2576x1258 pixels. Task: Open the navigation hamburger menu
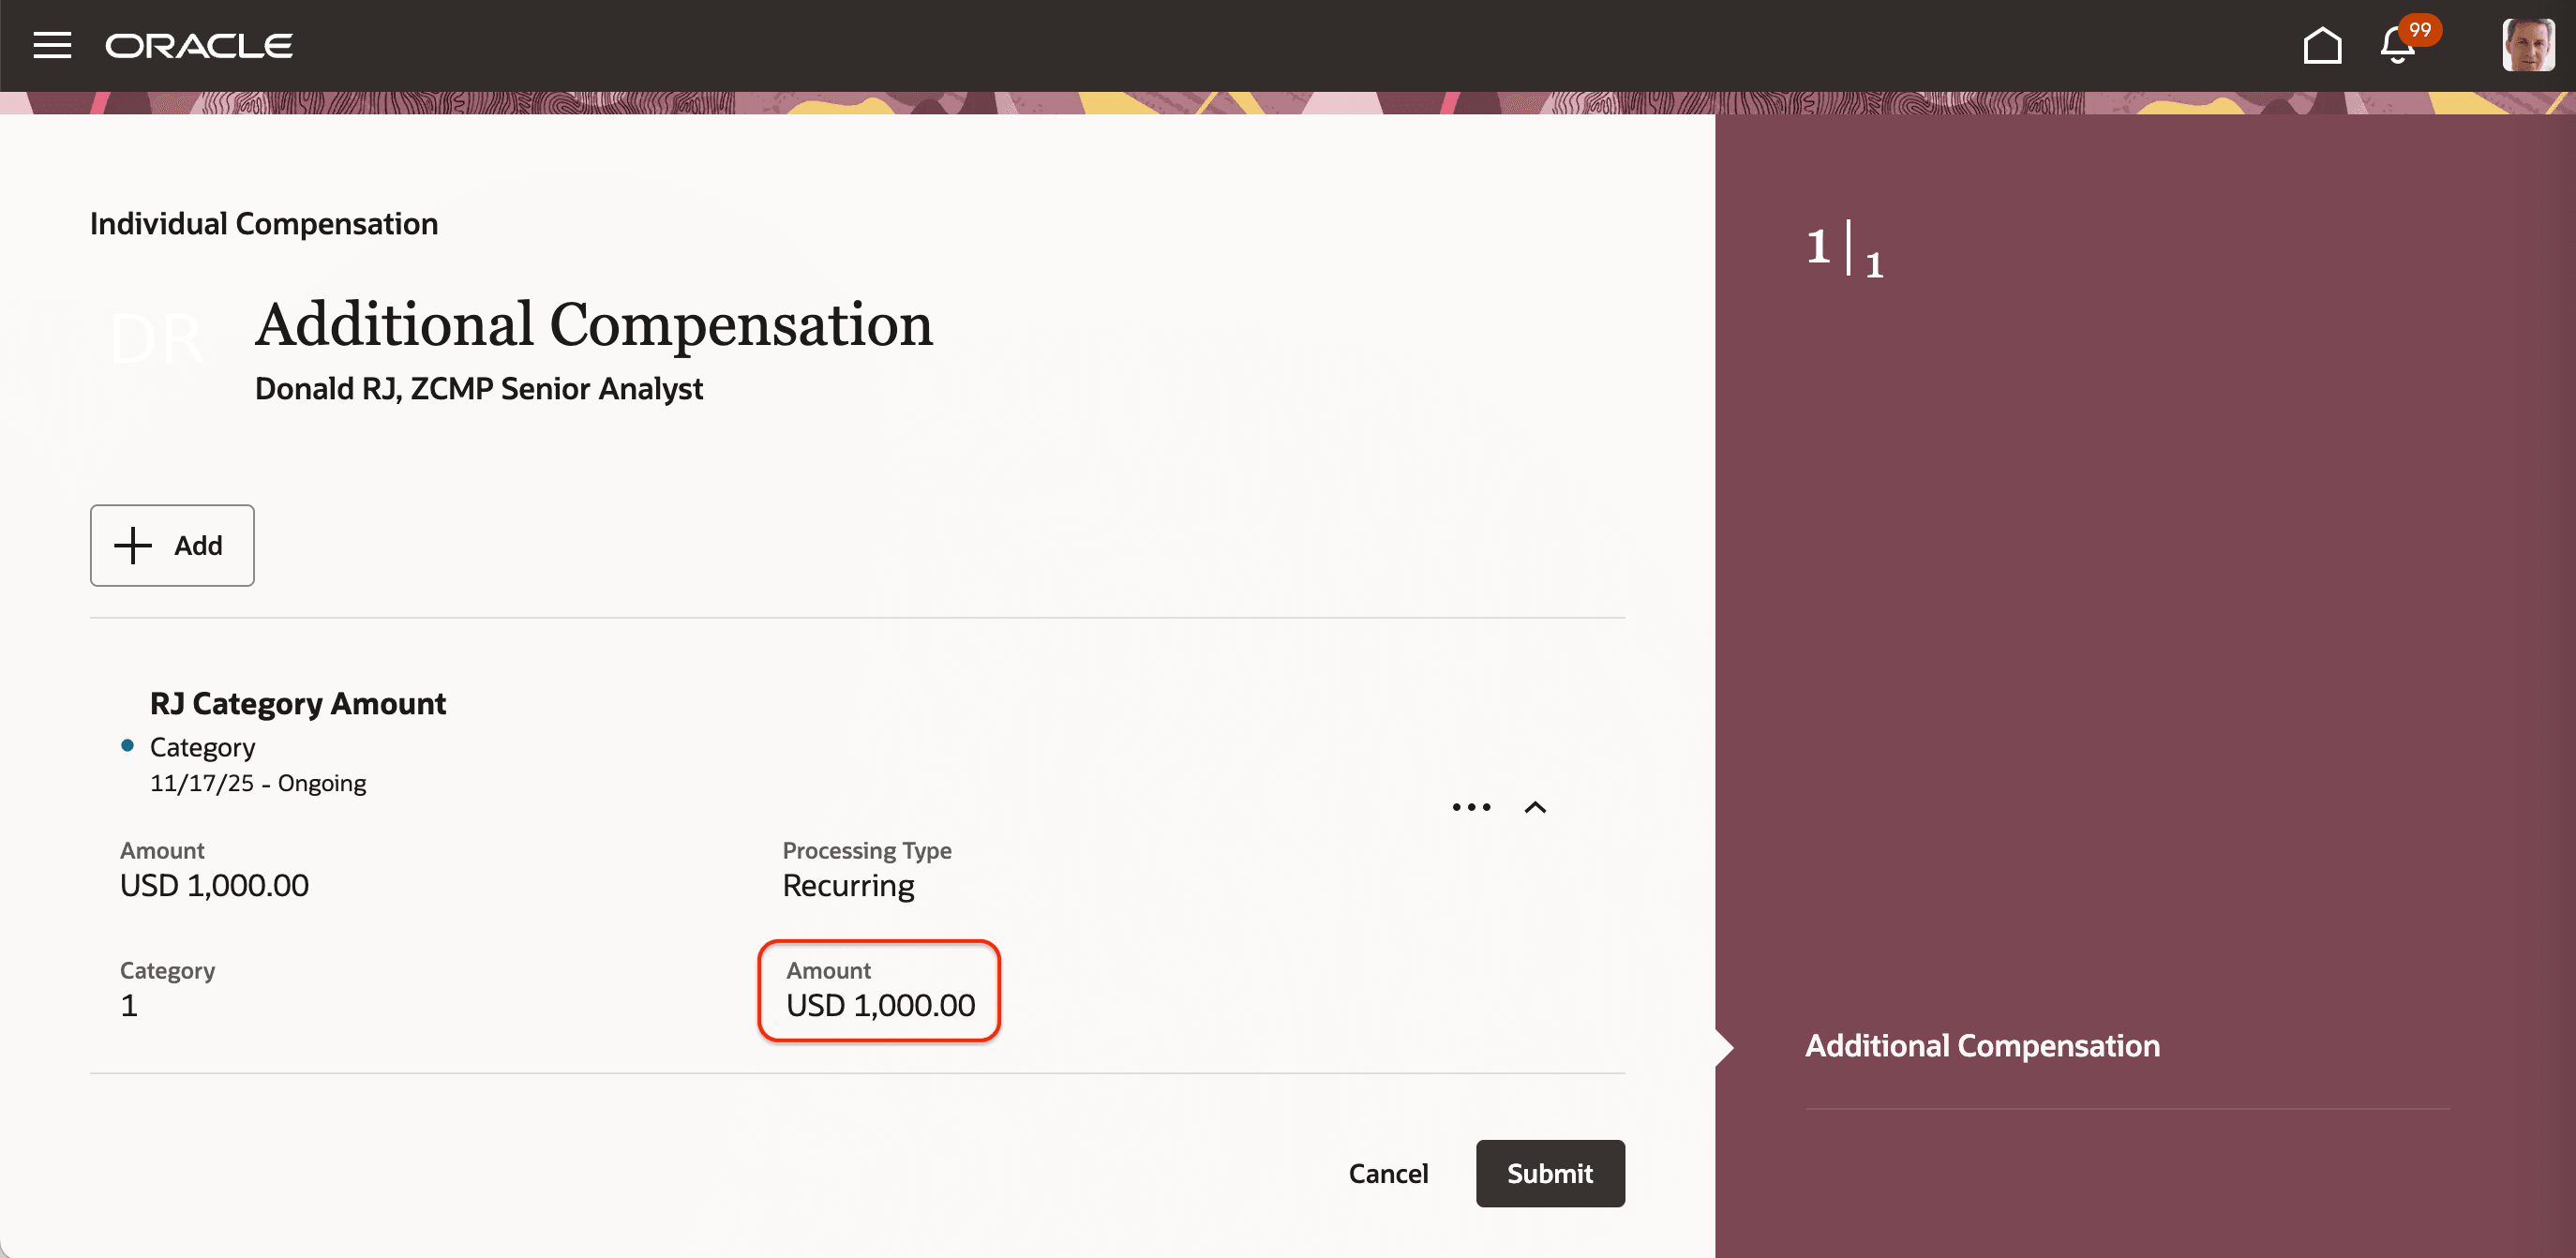pyautogui.click(x=52, y=45)
